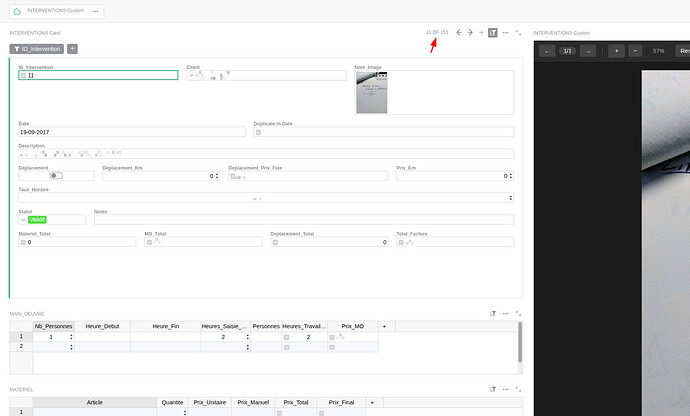Image resolution: width=690 pixels, height=416 pixels.
Task: Click the ID_Intervention filter button
Action: click(37, 49)
